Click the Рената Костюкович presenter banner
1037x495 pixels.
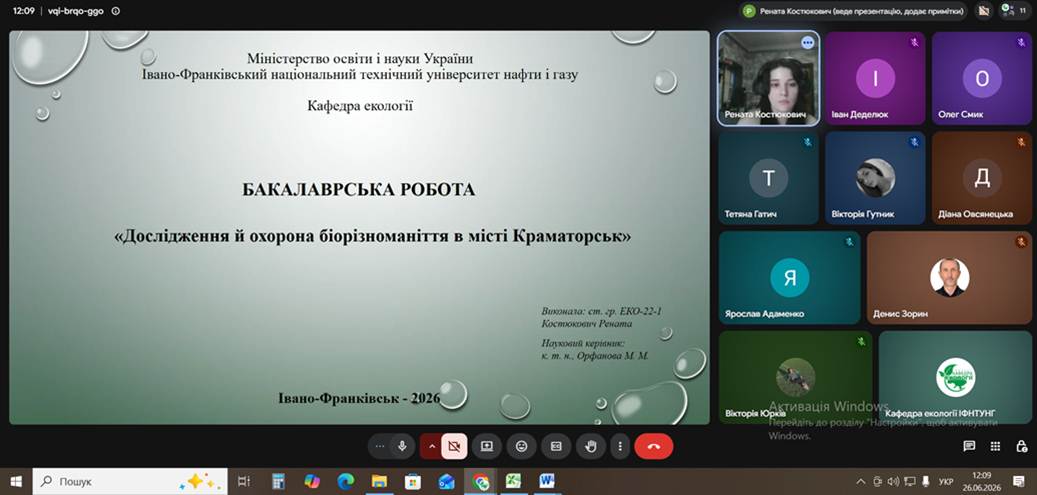tap(854, 11)
